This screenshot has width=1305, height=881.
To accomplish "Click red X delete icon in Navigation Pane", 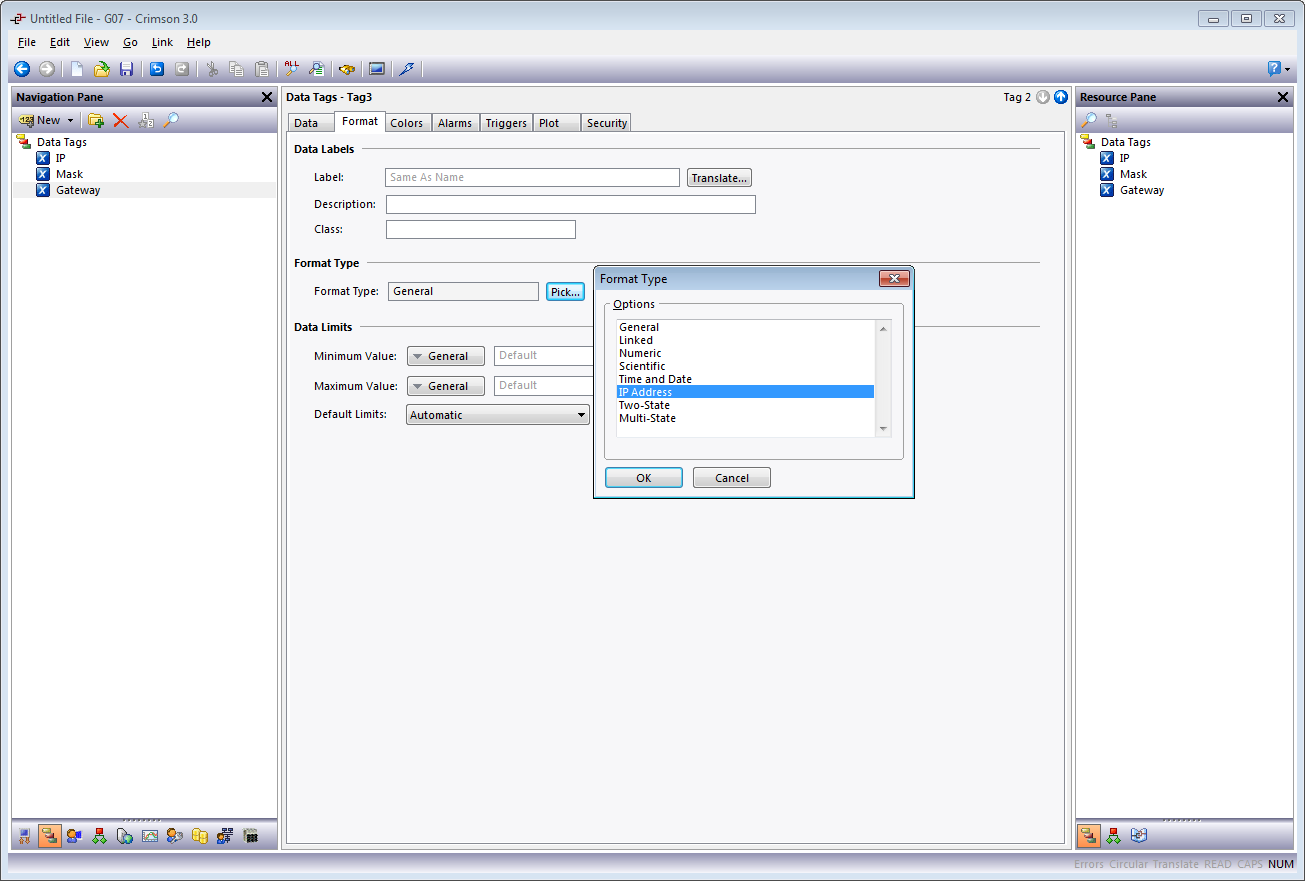I will click(x=120, y=120).
